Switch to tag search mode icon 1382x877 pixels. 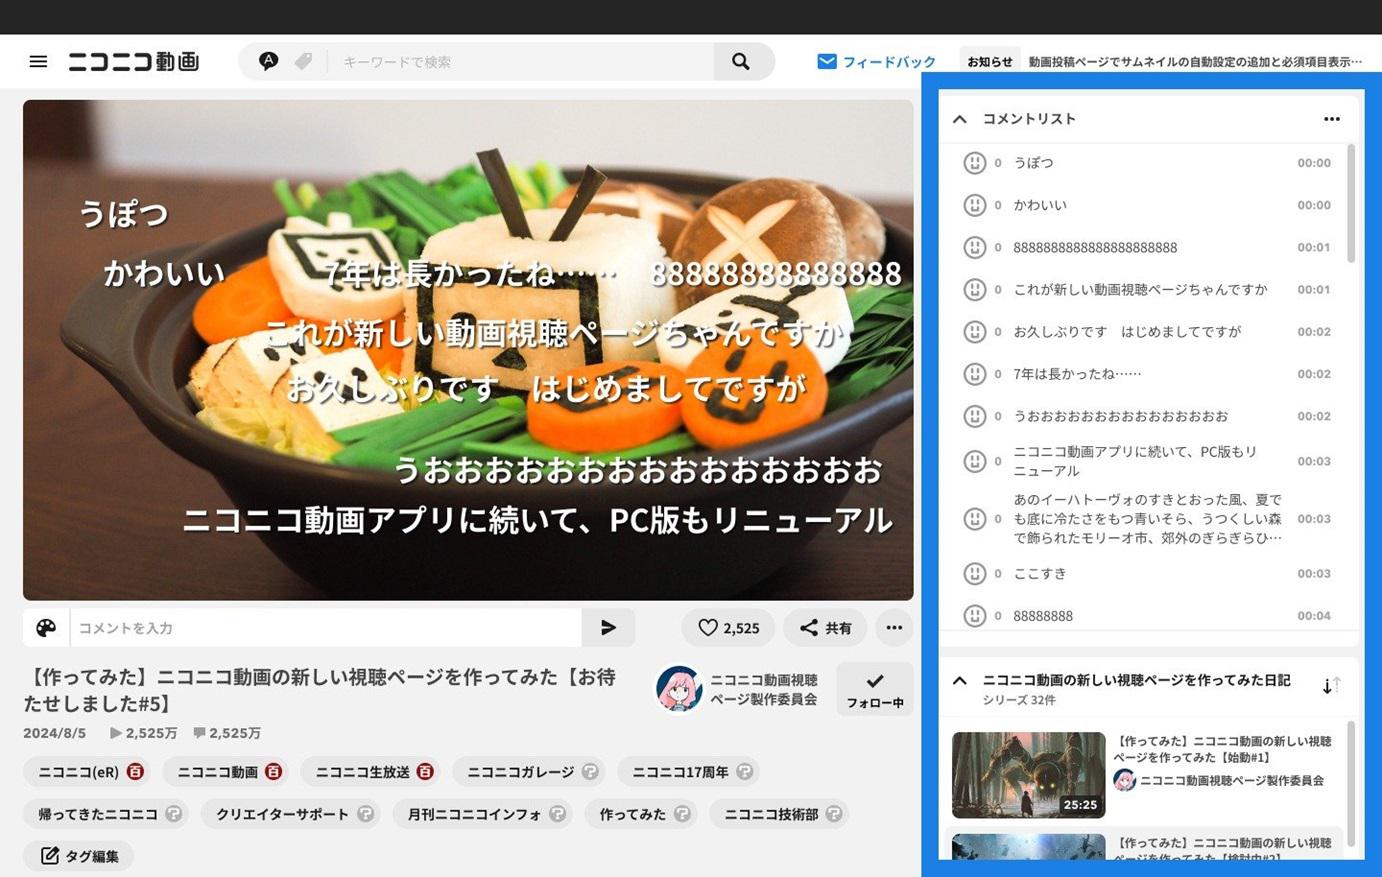tap(304, 62)
